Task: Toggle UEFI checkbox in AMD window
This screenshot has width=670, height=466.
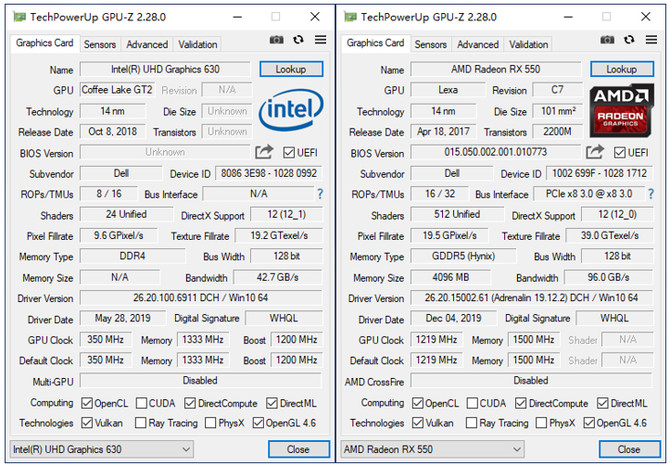Action: click(620, 152)
